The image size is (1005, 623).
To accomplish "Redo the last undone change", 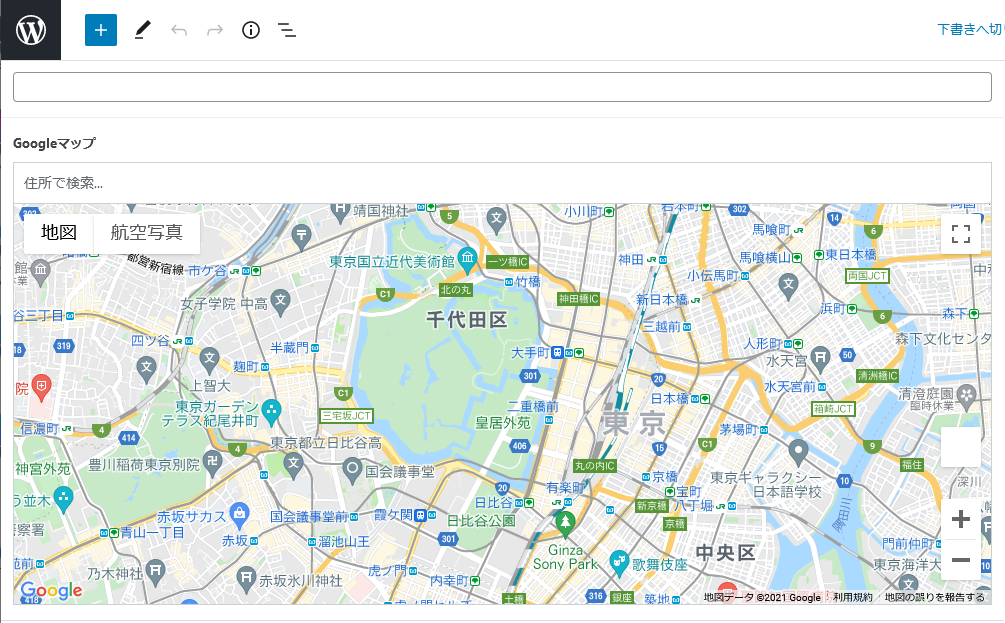I will tap(215, 30).
